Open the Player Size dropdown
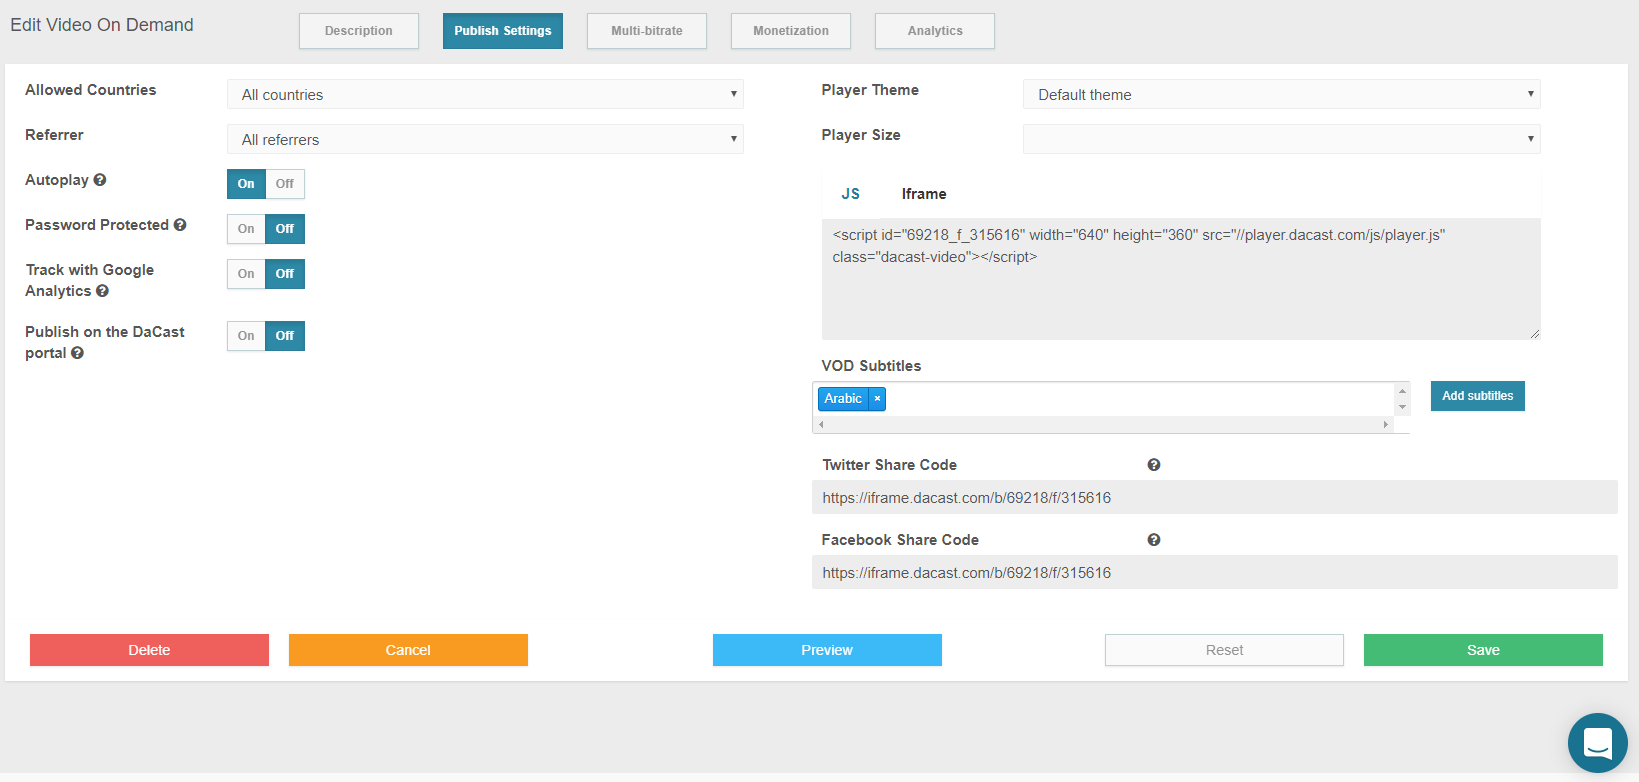Viewport: 1639px width, 782px height. pyautogui.click(x=1281, y=139)
